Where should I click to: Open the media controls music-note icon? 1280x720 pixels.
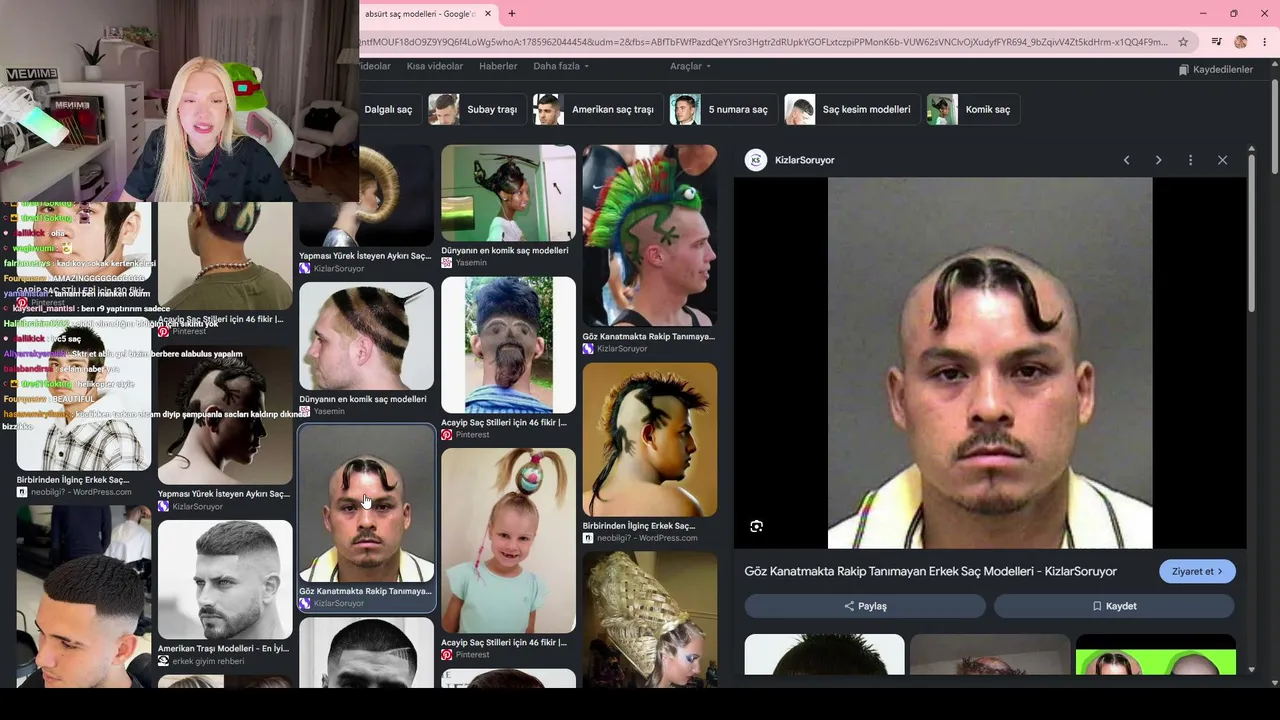coord(1216,42)
